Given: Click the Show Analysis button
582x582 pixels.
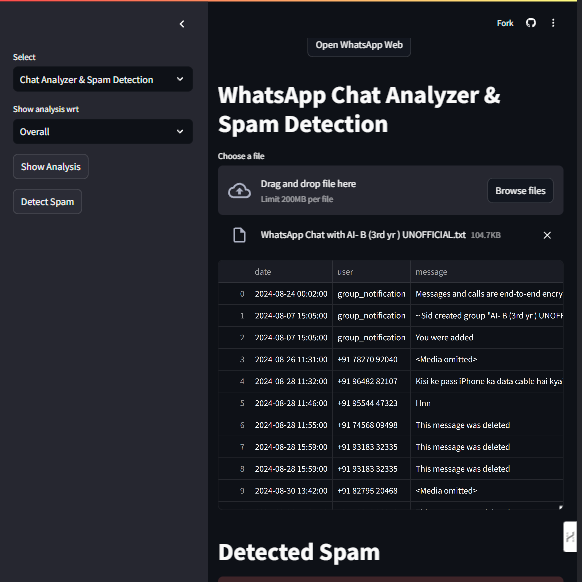Looking at the screenshot, I should click(x=51, y=167).
